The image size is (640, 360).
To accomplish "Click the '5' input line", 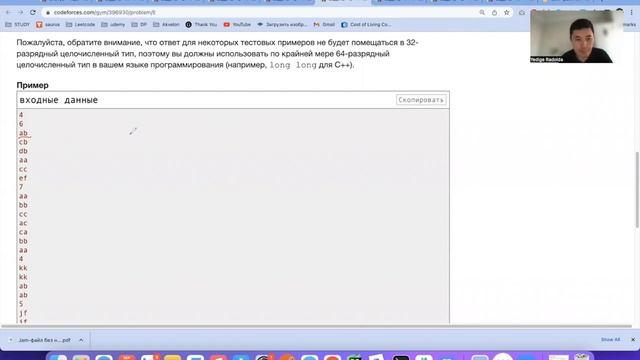I will pos(21,304).
